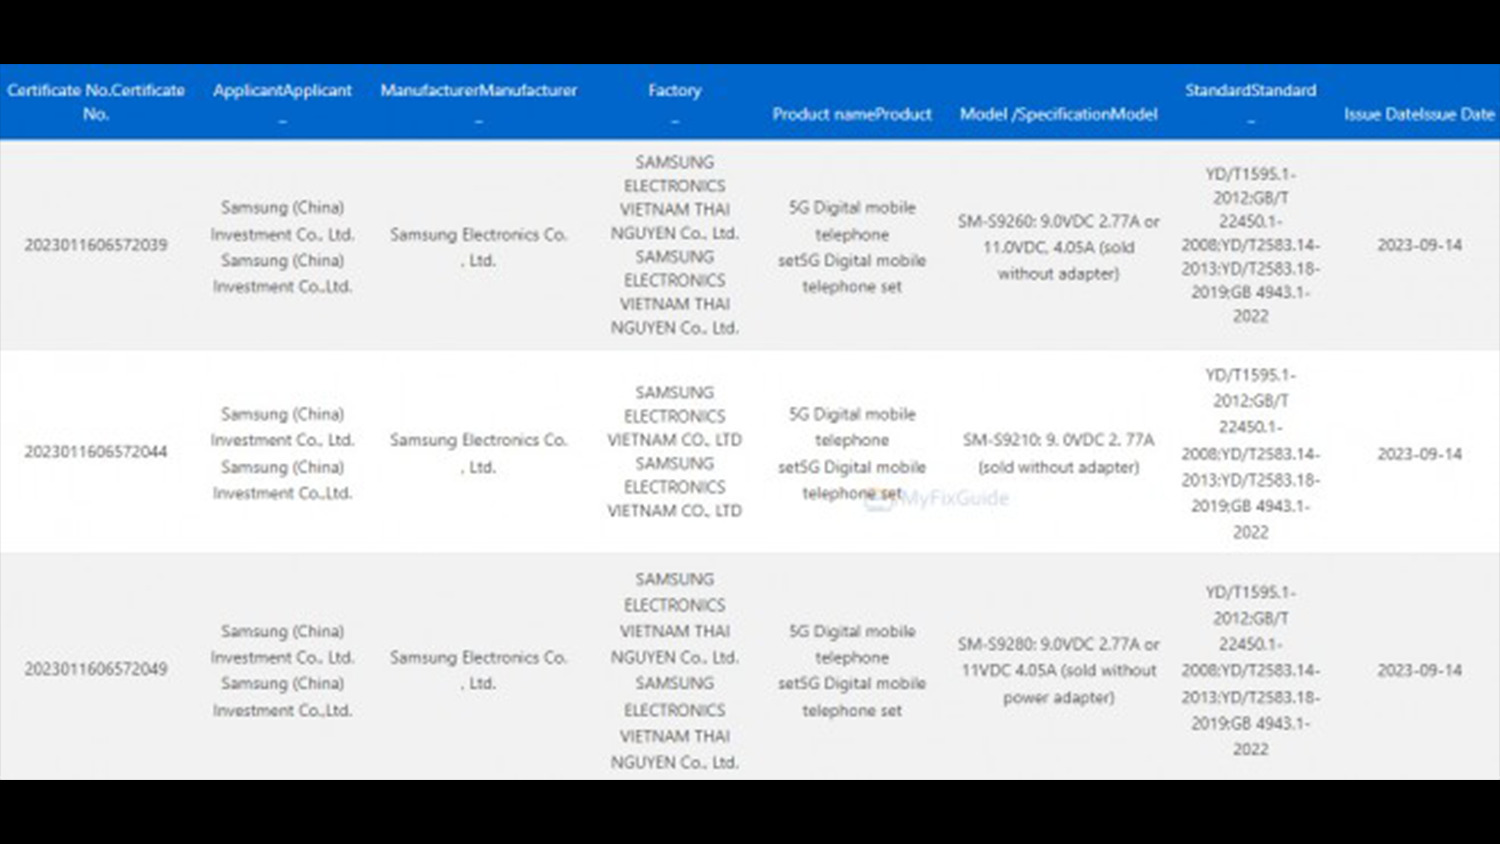The image size is (1500, 844).
Task: Select the SM-S9260 model specification cell
Action: coord(1058,247)
